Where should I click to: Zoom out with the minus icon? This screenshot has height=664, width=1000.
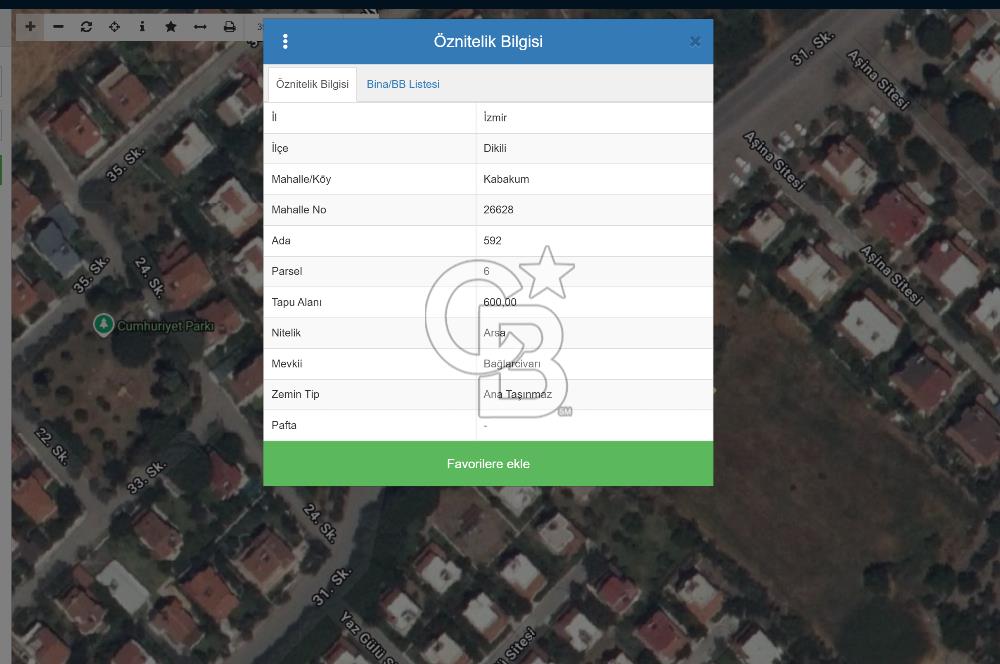58,27
